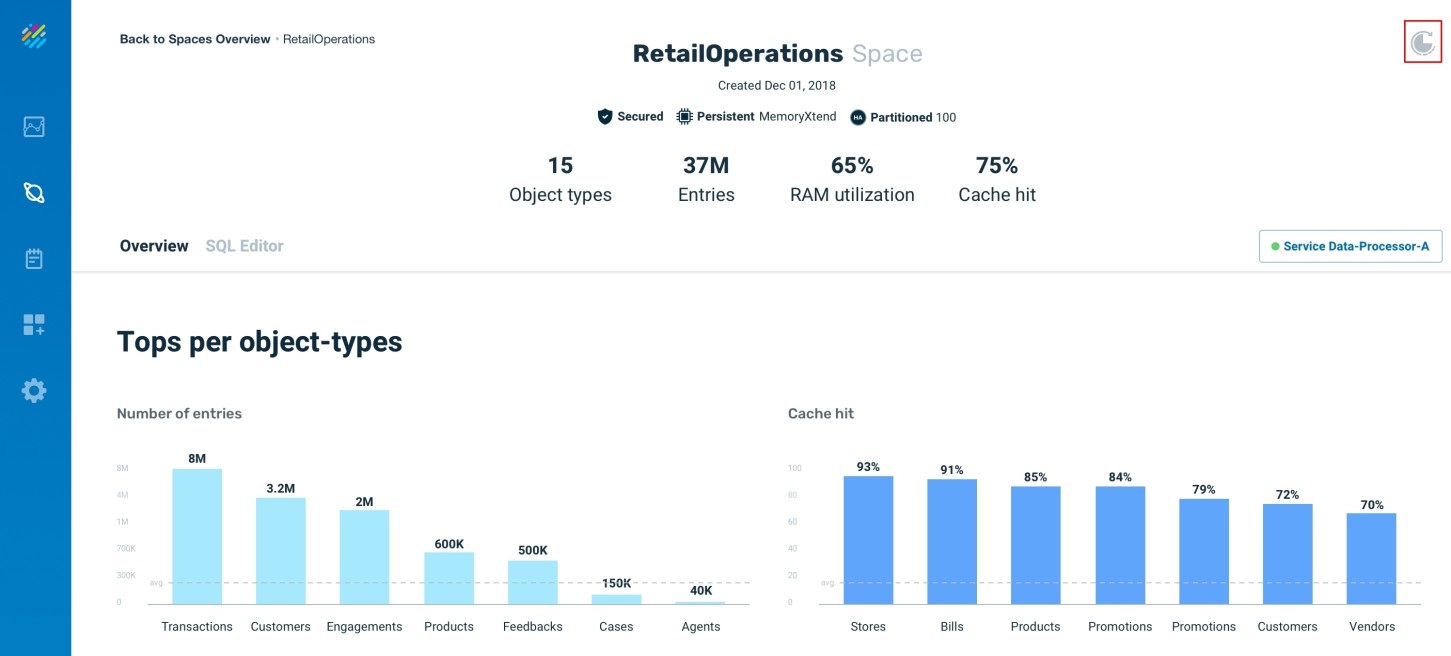This screenshot has width=1451, height=656.
Task: Click the 65% RAM utilization stat
Action: [852, 178]
